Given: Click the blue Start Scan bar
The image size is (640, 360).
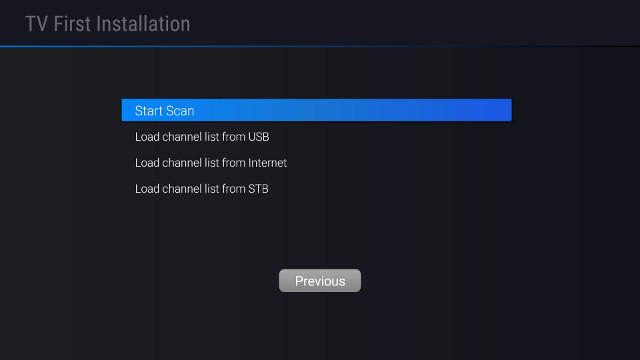Looking at the screenshot, I should 316,110.
